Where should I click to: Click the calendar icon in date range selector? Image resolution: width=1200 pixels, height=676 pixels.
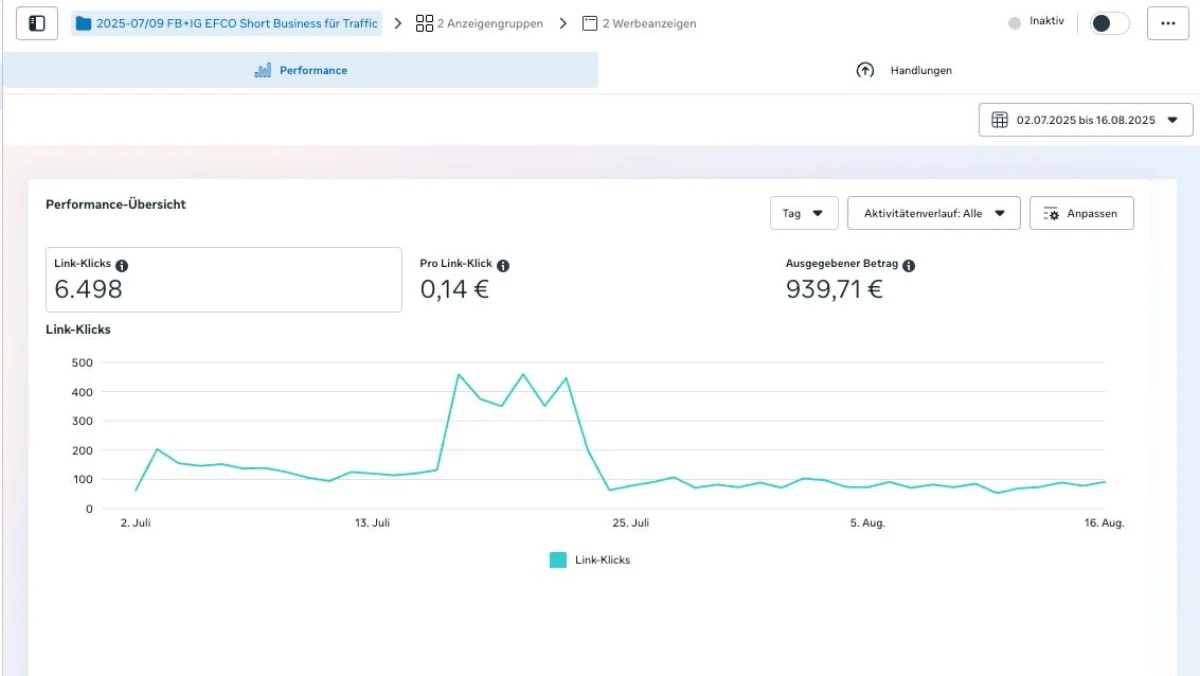pos(999,119)
